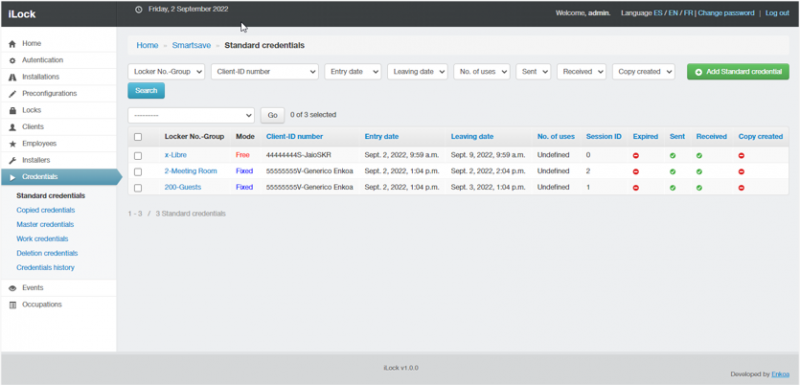Image resolution: width=800 pixels, height=385 pixels.
Task: Open the bulk action dropdown beside Go
Action: 191,115
